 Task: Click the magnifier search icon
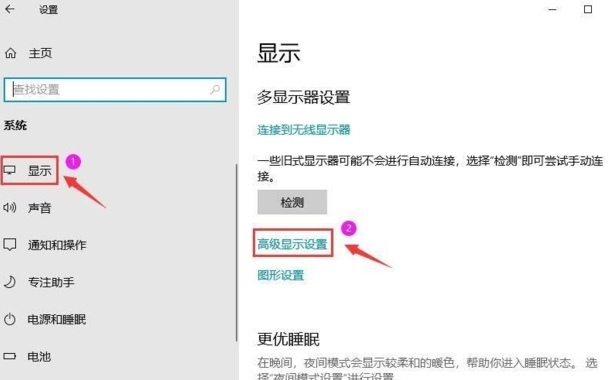215,90
